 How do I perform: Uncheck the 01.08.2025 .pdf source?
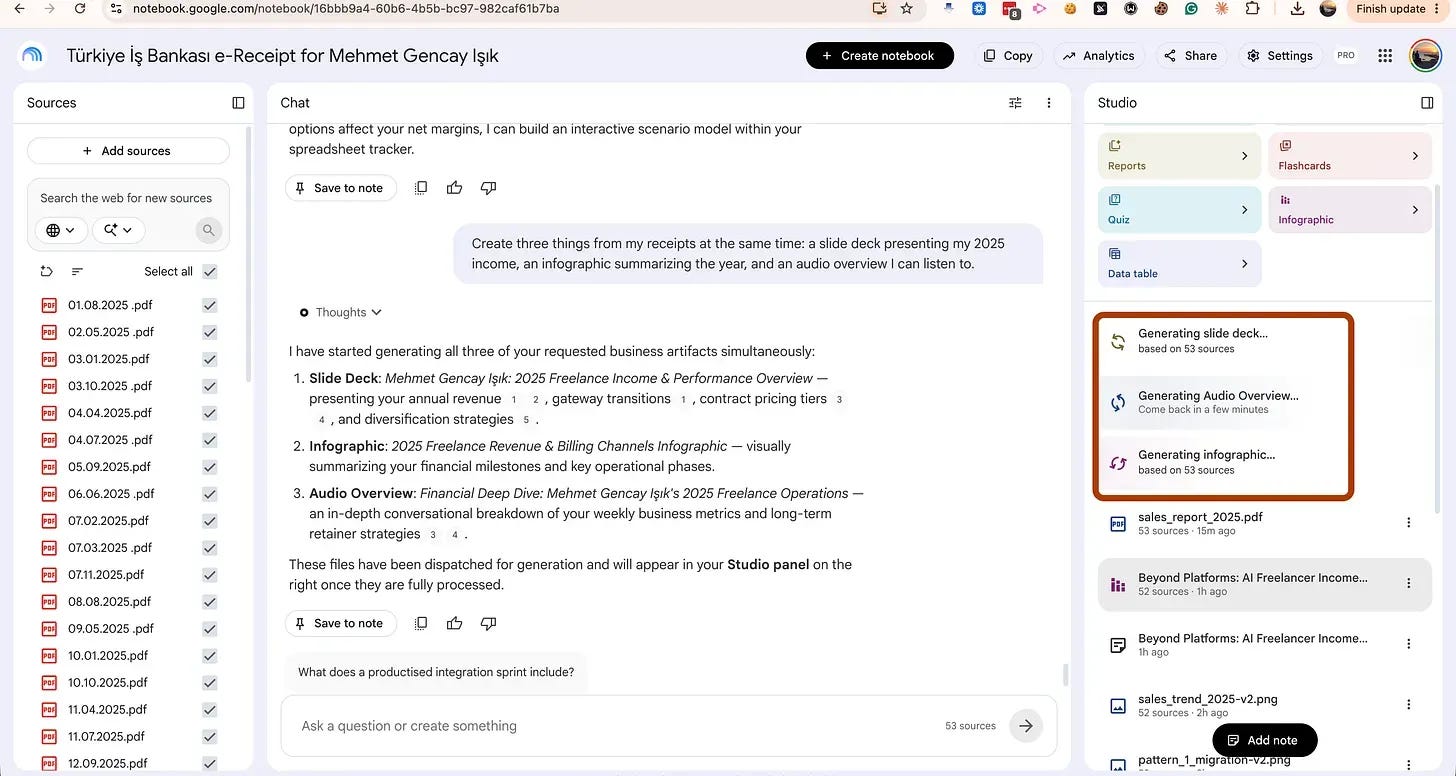point(209,305)
